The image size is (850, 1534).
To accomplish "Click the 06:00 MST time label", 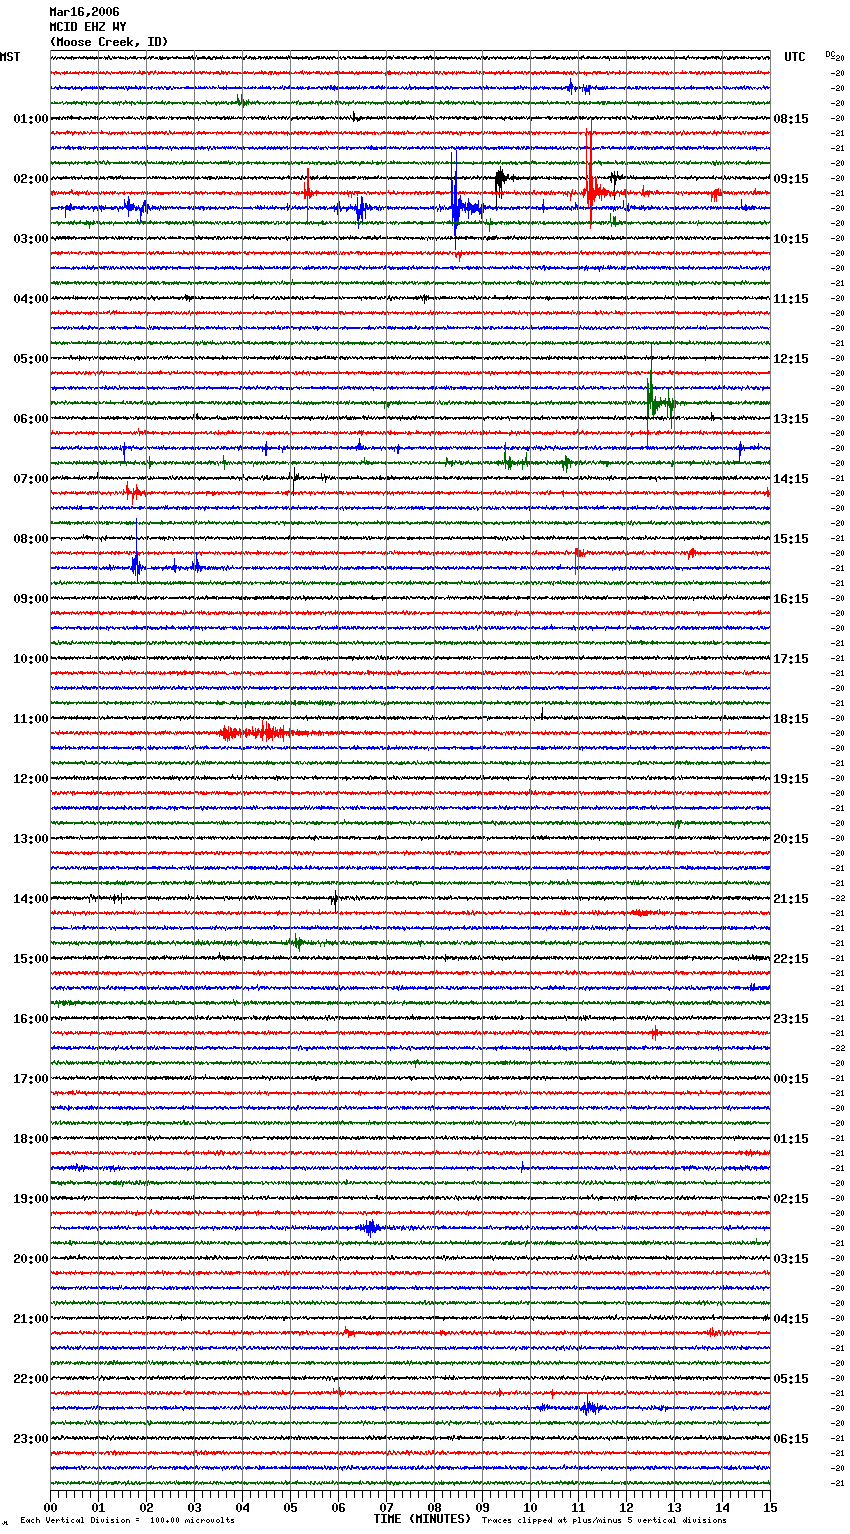I will coord(30,419).
